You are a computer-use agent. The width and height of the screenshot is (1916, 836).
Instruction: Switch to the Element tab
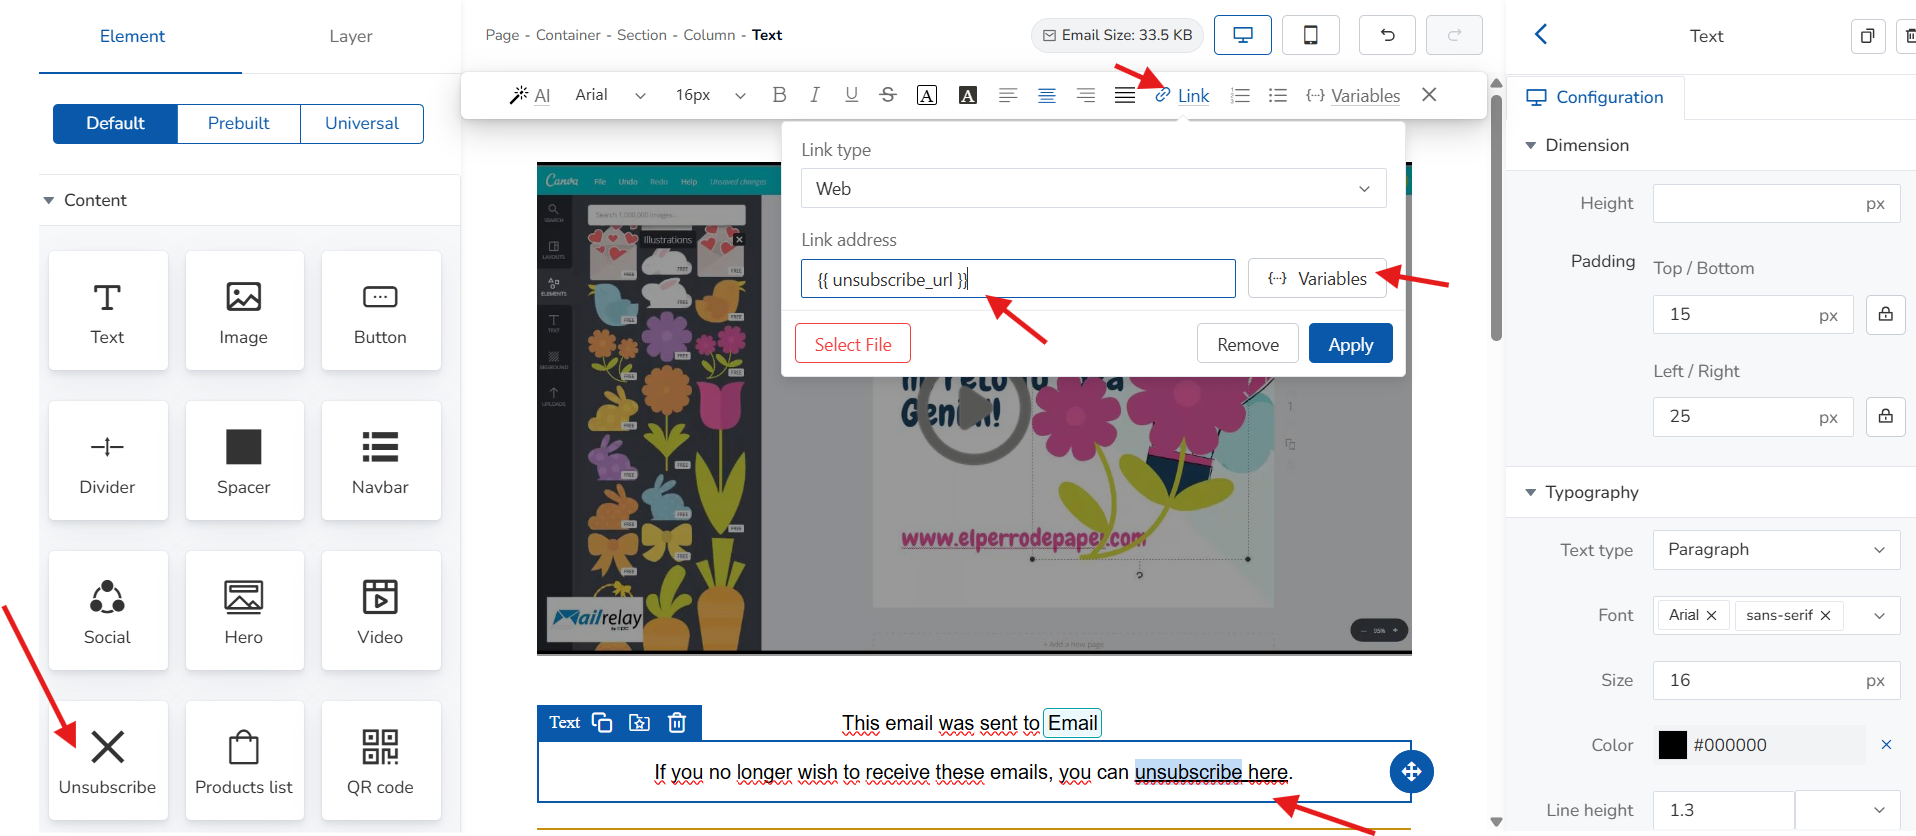(132, 36)
